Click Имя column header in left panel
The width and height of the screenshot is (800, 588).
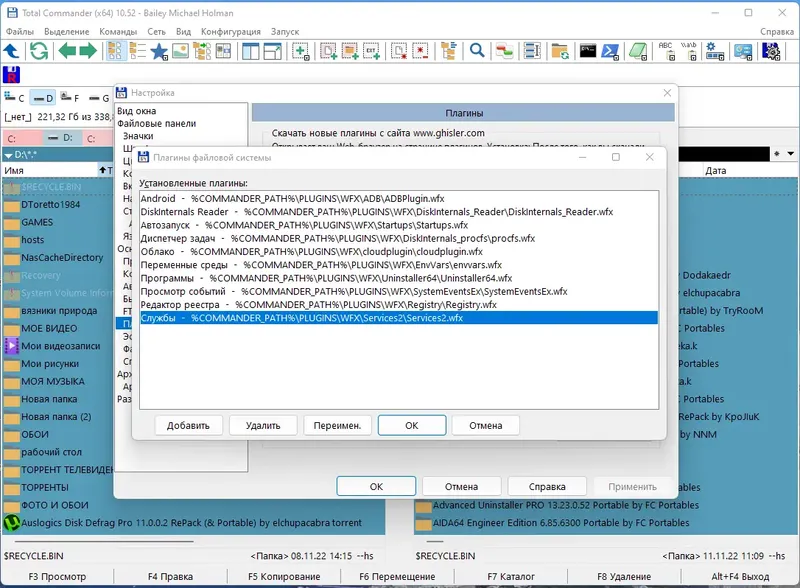click(x=49, y=170)
